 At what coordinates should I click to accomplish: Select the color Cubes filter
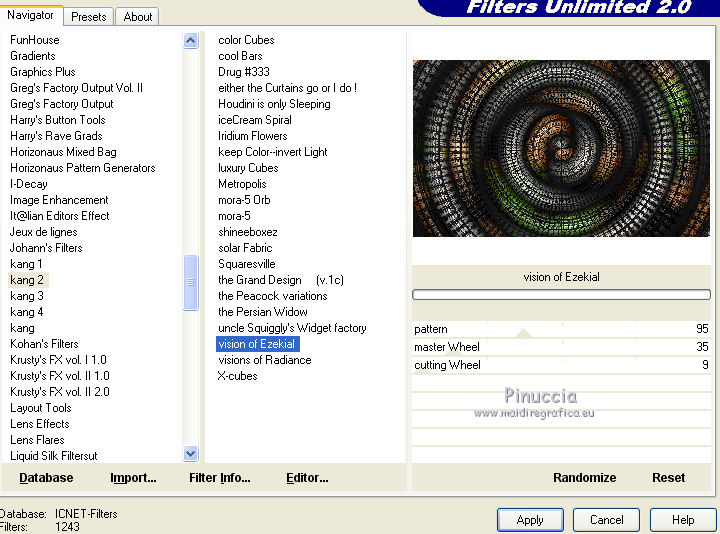(246, 40)
